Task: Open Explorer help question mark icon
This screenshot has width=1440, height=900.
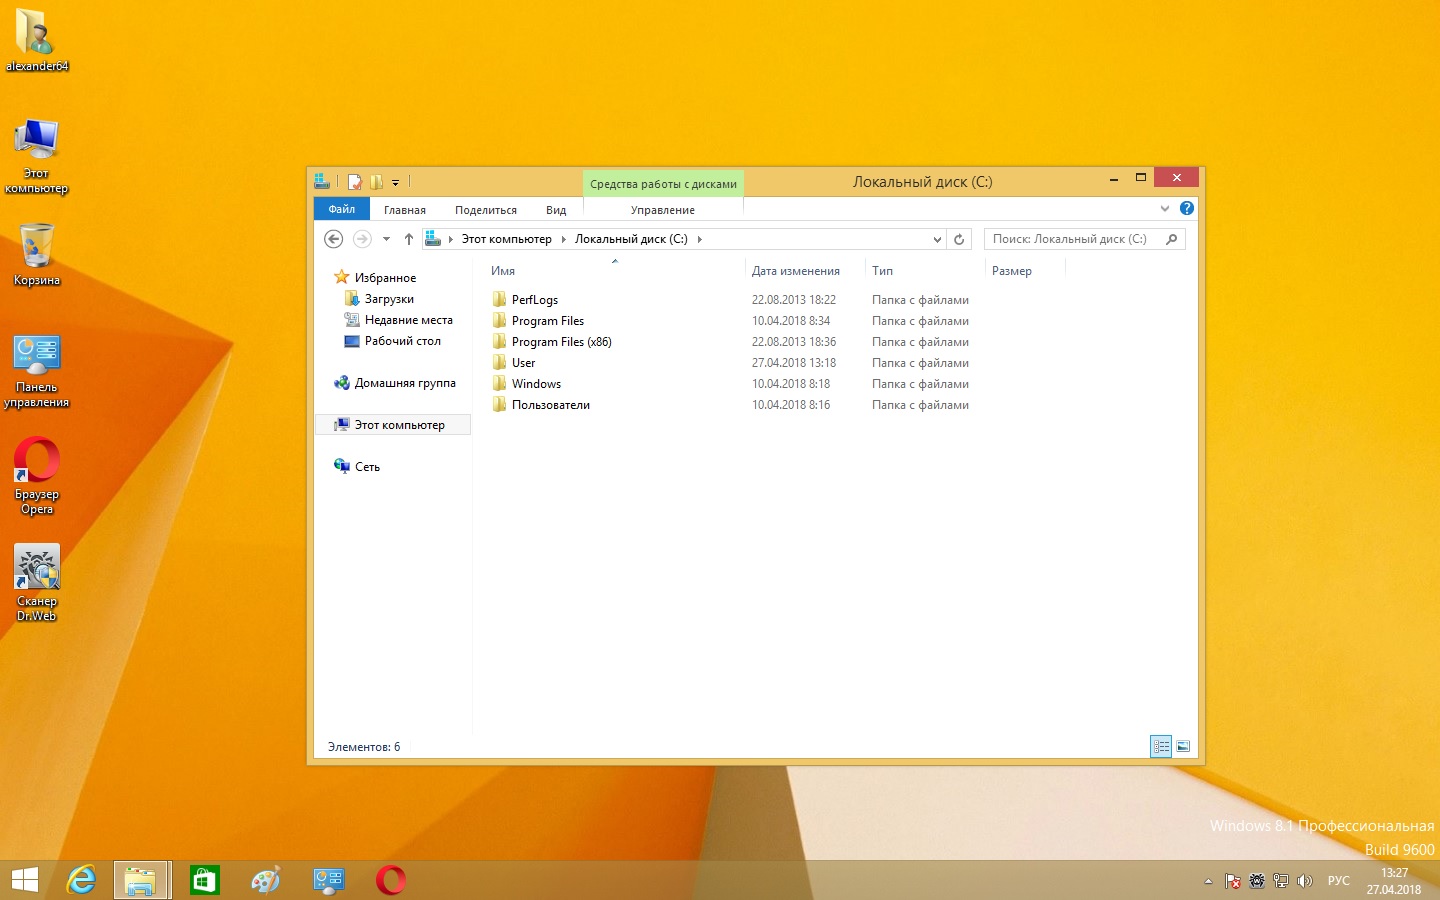Action: 1186,209
